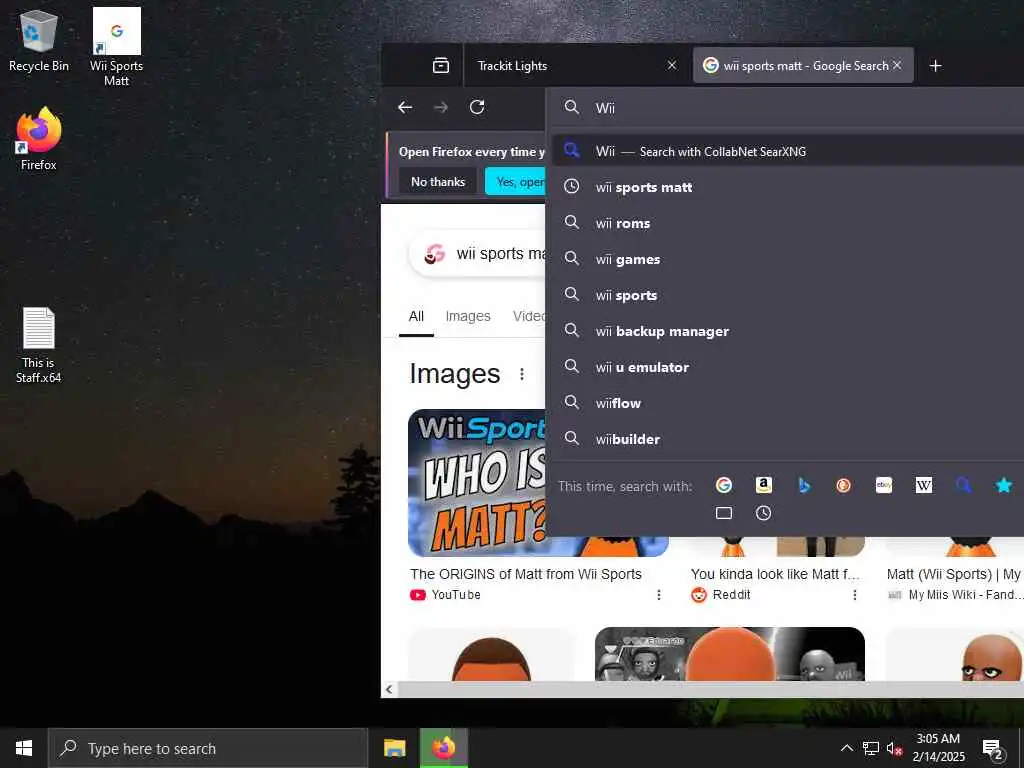
Task: Search this time with Bing icon
Action: pyautogui.click(x=803, y=485)
